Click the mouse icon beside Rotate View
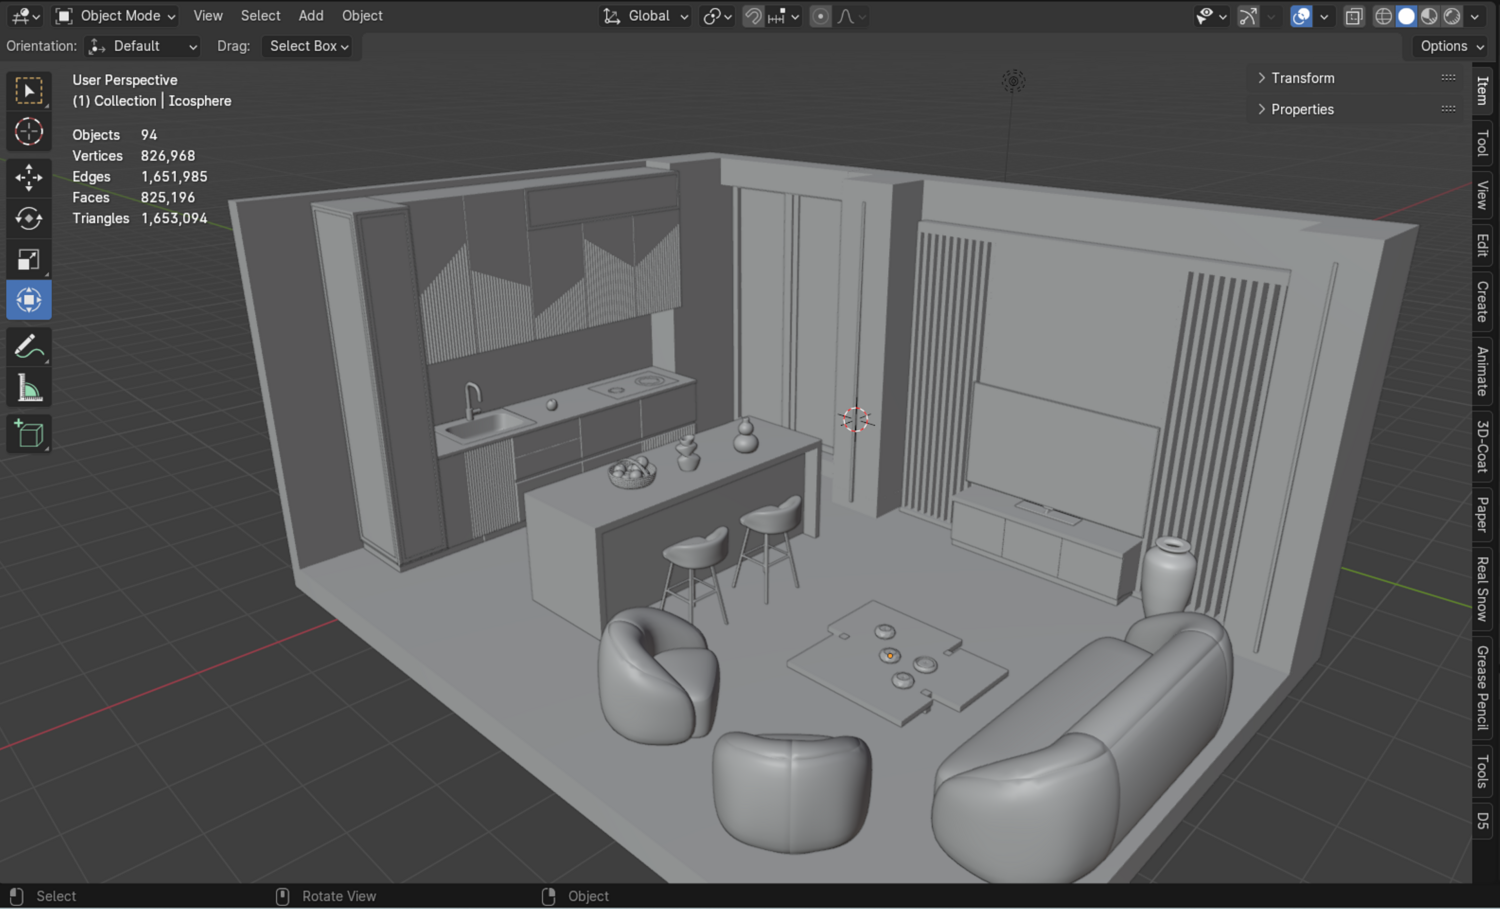The height and width of the screenshot is (909, 1500). pos(282,896)
